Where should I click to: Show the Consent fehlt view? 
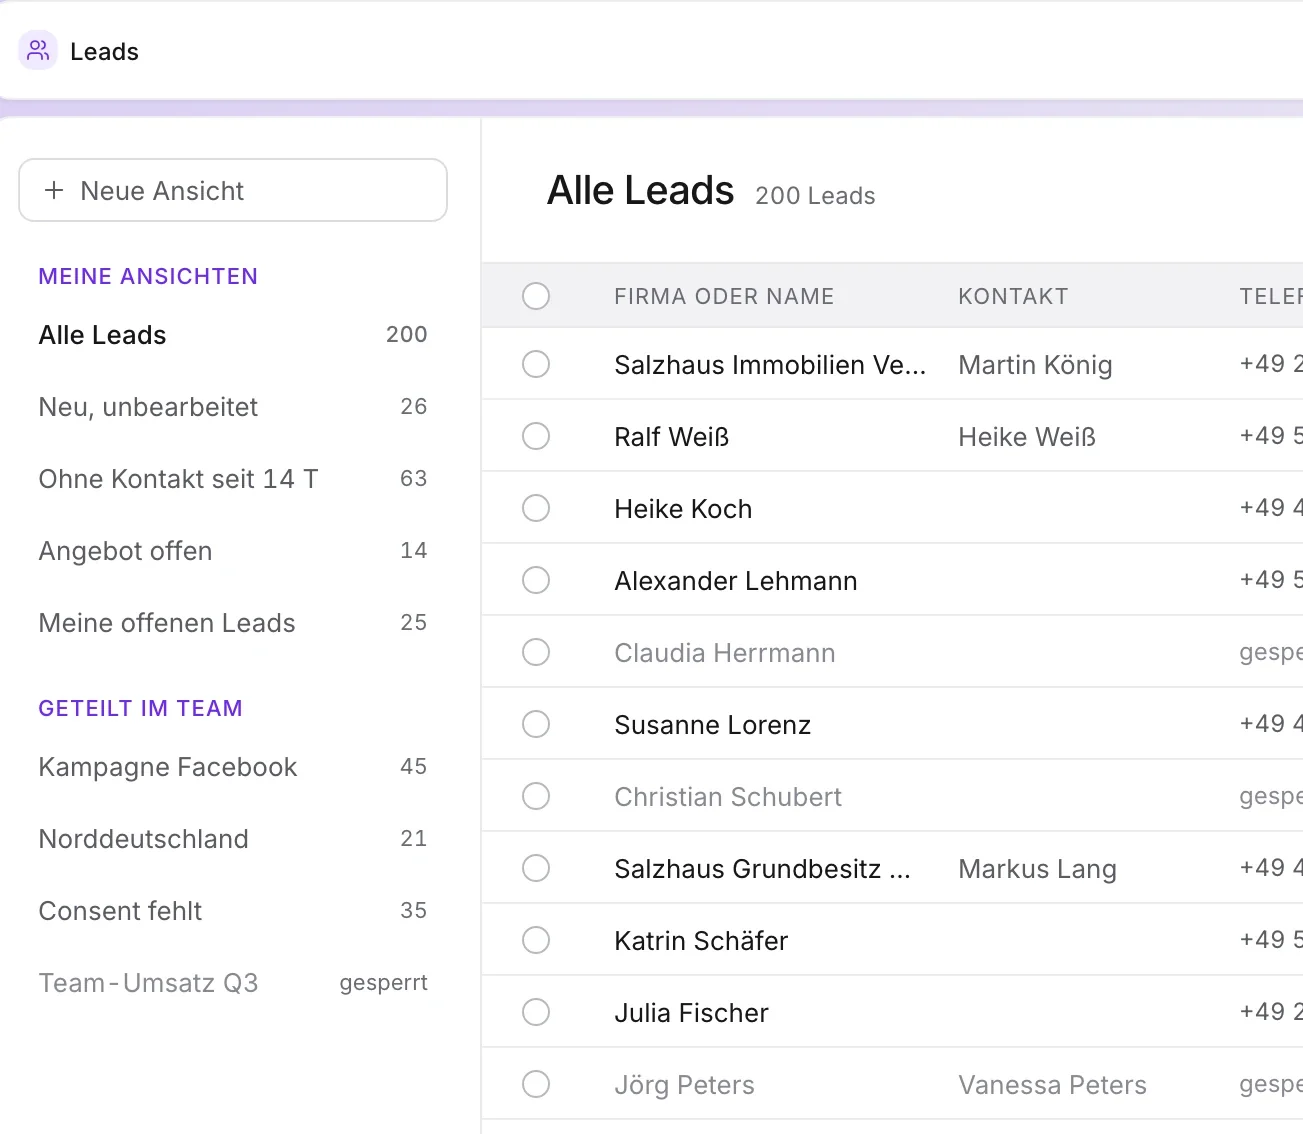(x=233, y=911)
